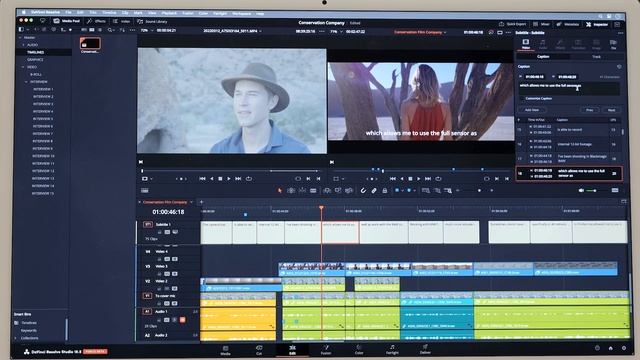Toggle timeline Snapping magnet icon
The width and height of the screenshot is (640, 360).
(x=363, y=191)
